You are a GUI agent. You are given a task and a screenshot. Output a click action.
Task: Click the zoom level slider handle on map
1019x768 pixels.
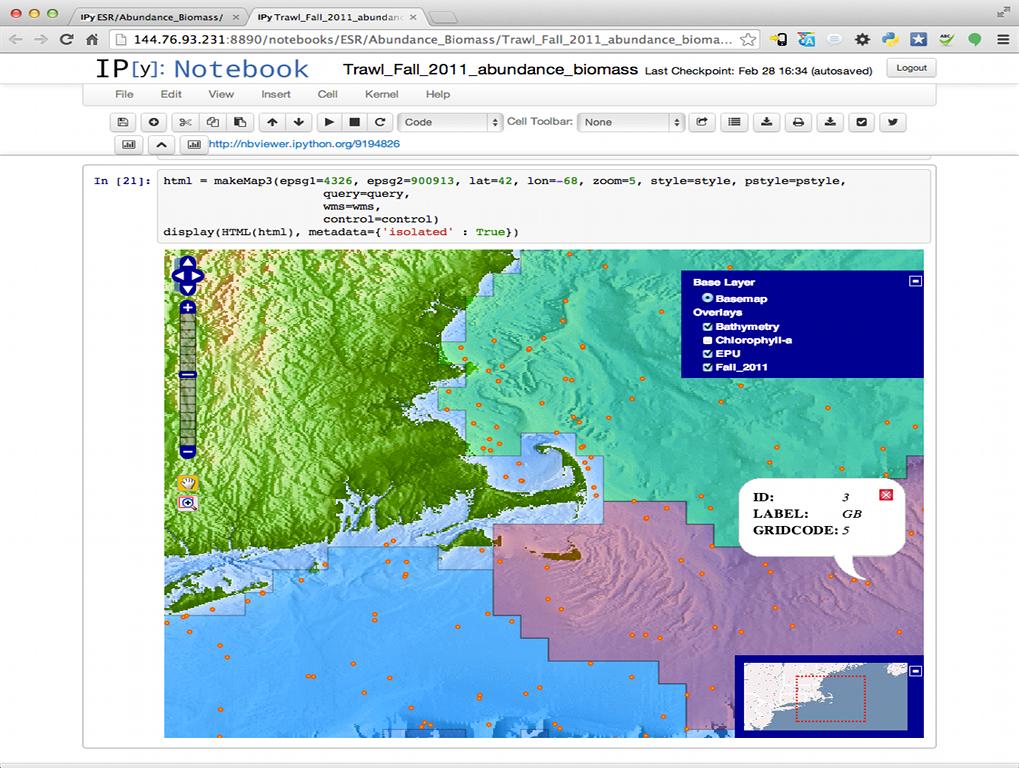(x=187, y=375)
